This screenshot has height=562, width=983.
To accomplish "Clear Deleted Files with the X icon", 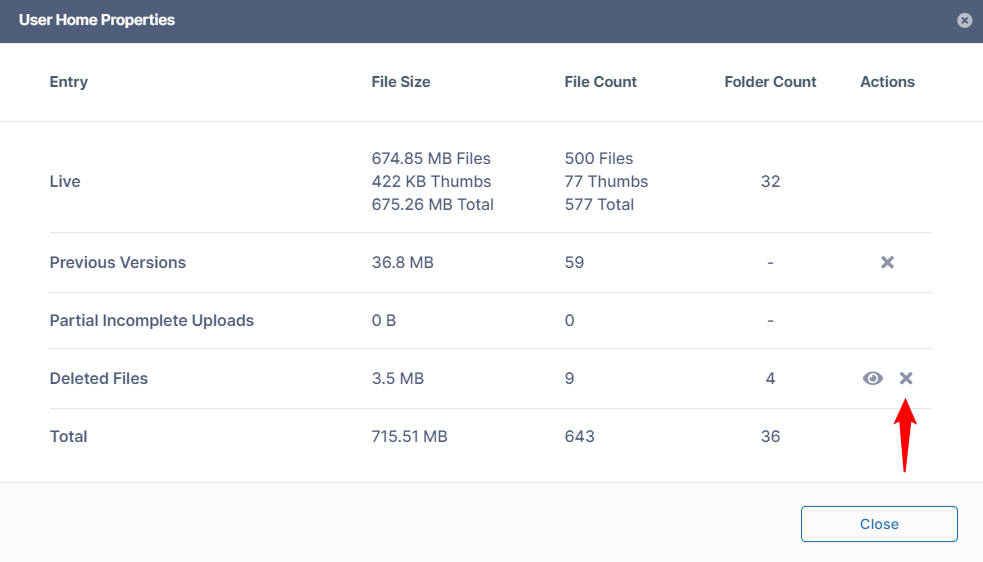I will click(x=906, y=378).
